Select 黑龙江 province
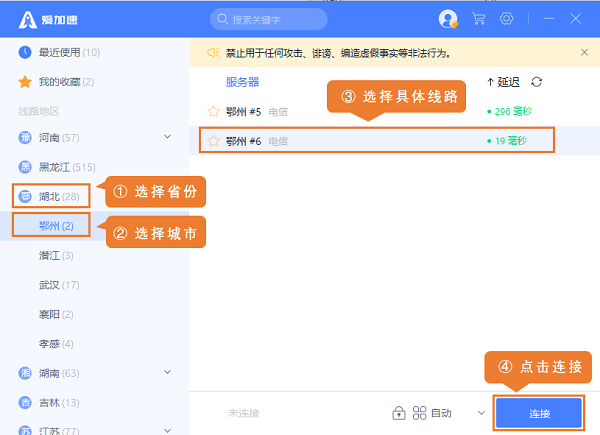The image size is (600, 435). [x=67, y=167]
